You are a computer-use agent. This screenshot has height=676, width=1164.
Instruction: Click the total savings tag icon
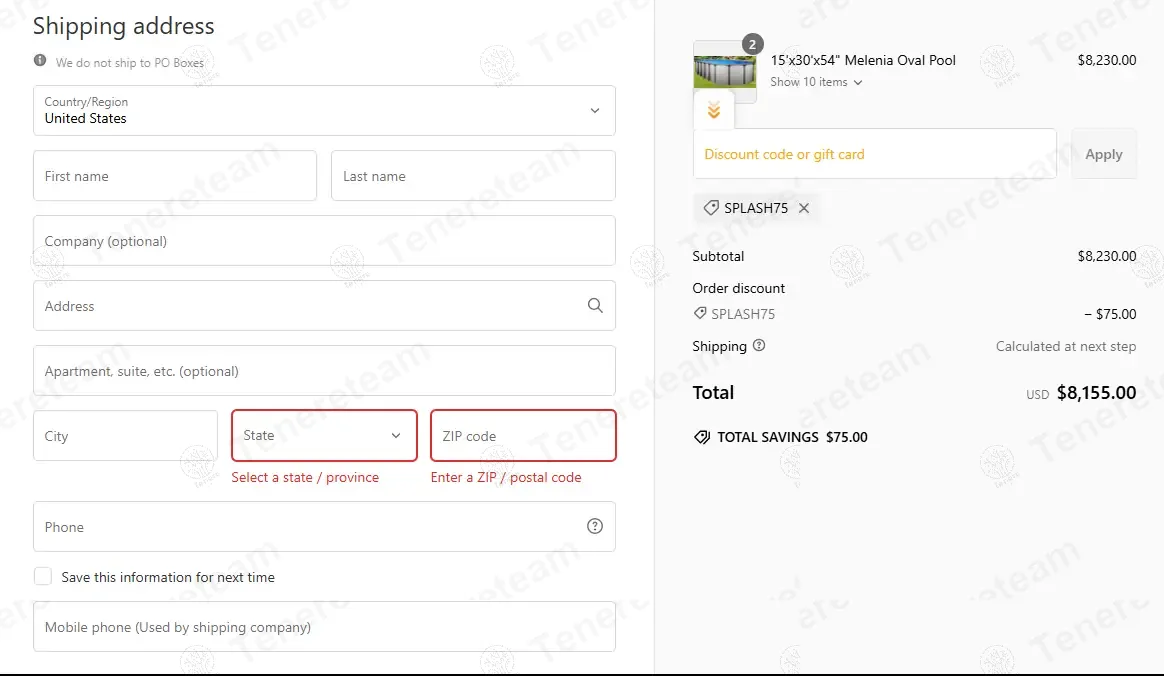coord(702,437)
